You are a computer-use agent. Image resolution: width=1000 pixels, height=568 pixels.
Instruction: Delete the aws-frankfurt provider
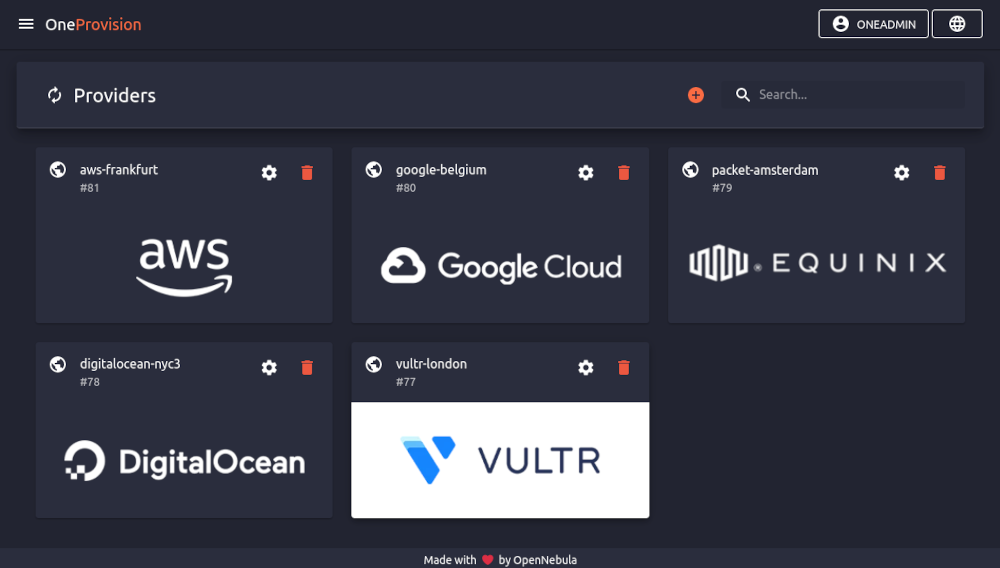click(x=307, y=173)
